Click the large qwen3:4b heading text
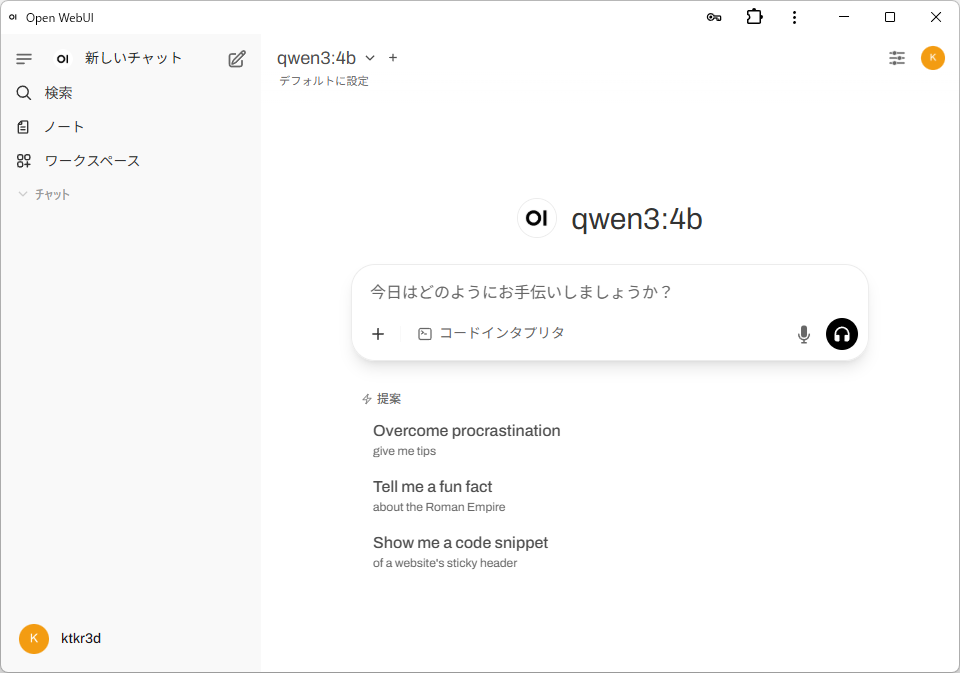960x673 pixels. 637,219
